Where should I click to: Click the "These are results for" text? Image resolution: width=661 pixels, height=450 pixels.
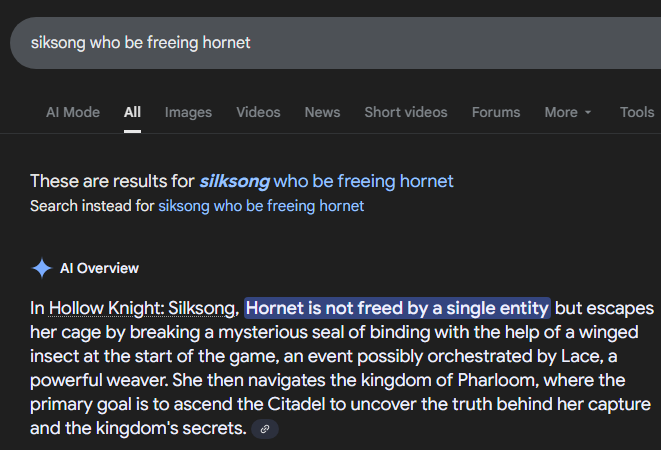point(112,181)
